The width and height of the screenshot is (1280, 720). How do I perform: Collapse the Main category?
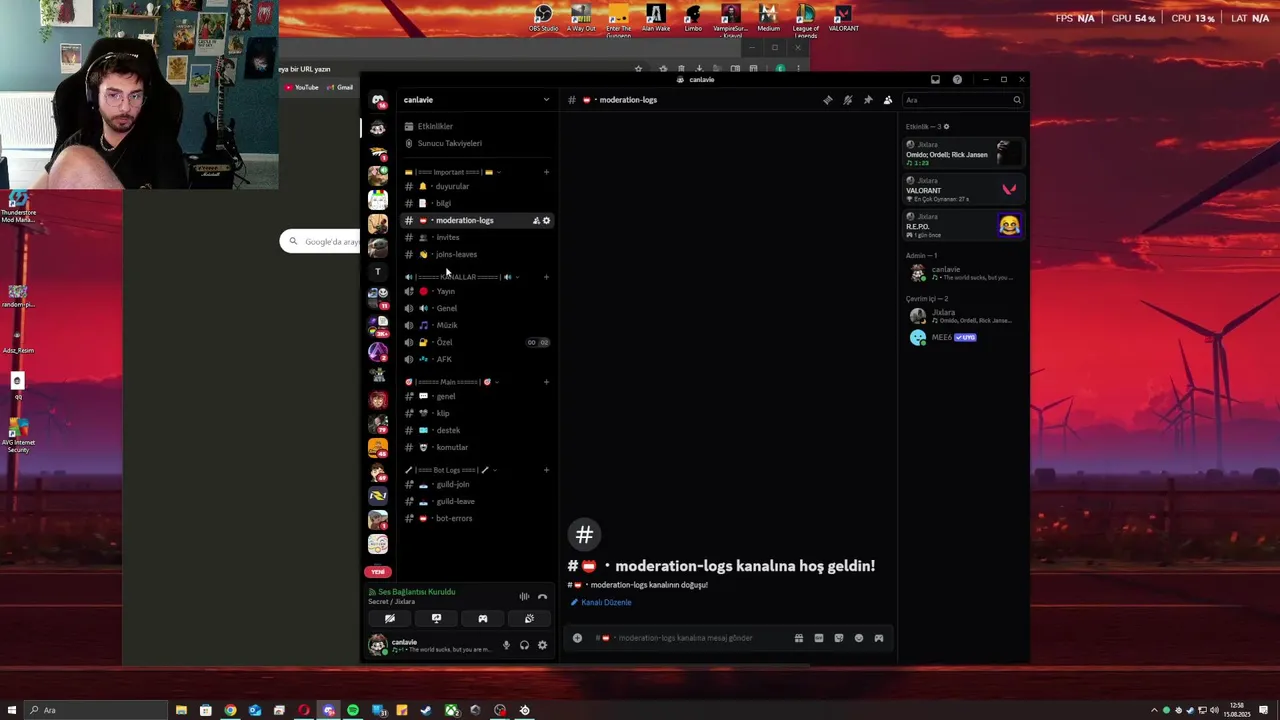451,382
